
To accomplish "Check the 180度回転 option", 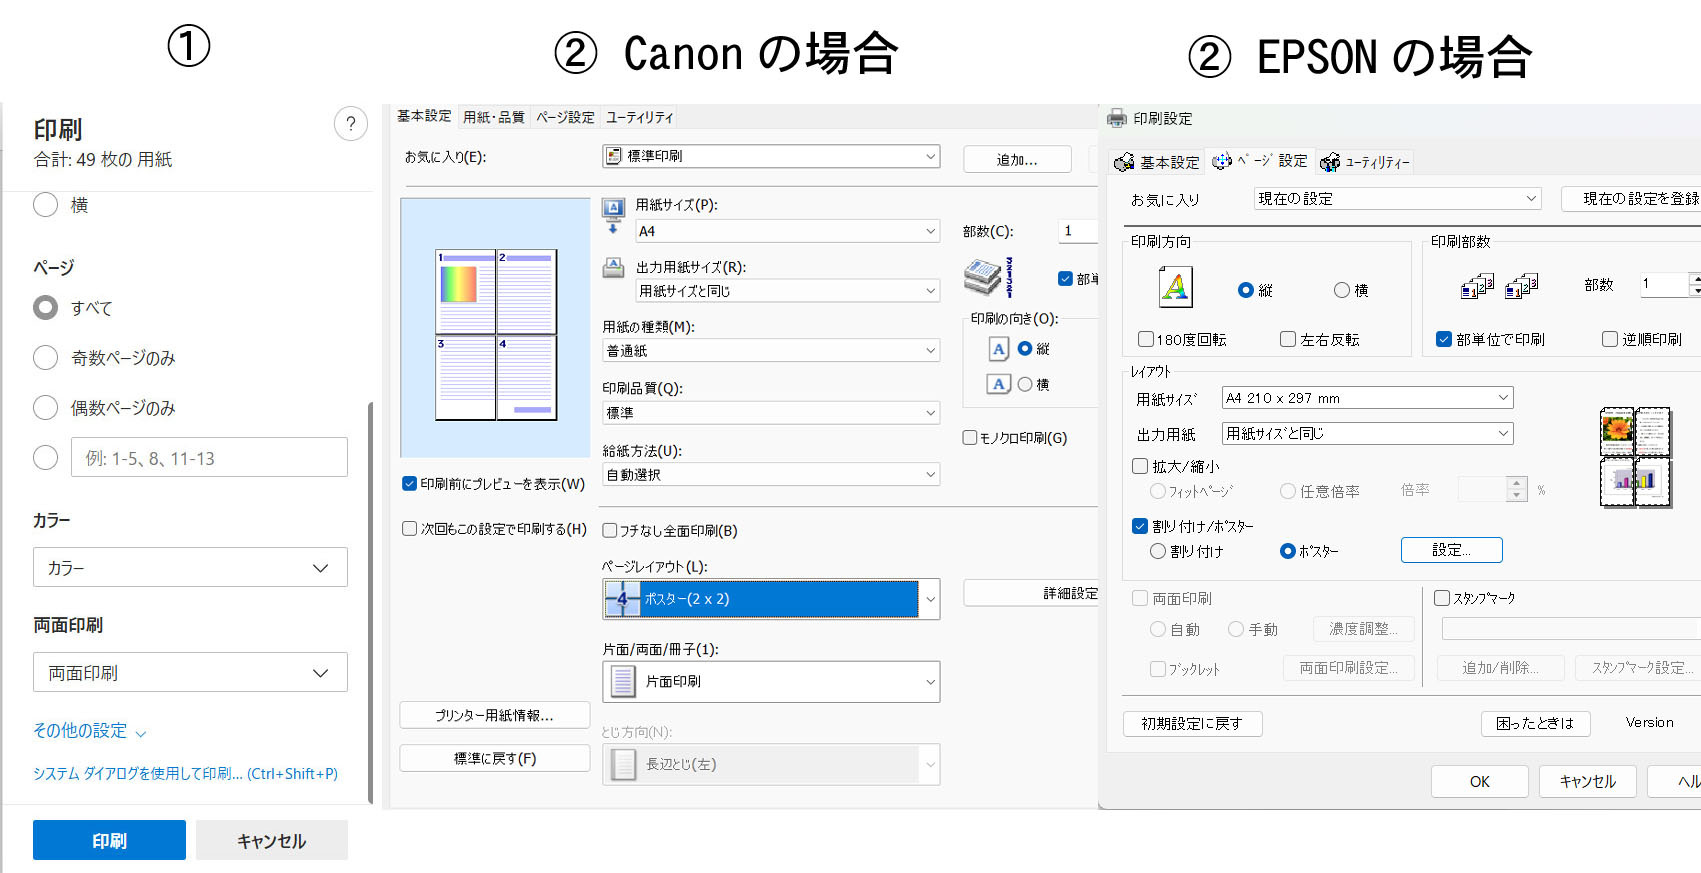I will pyautogui.click(x=1146, y=339).
